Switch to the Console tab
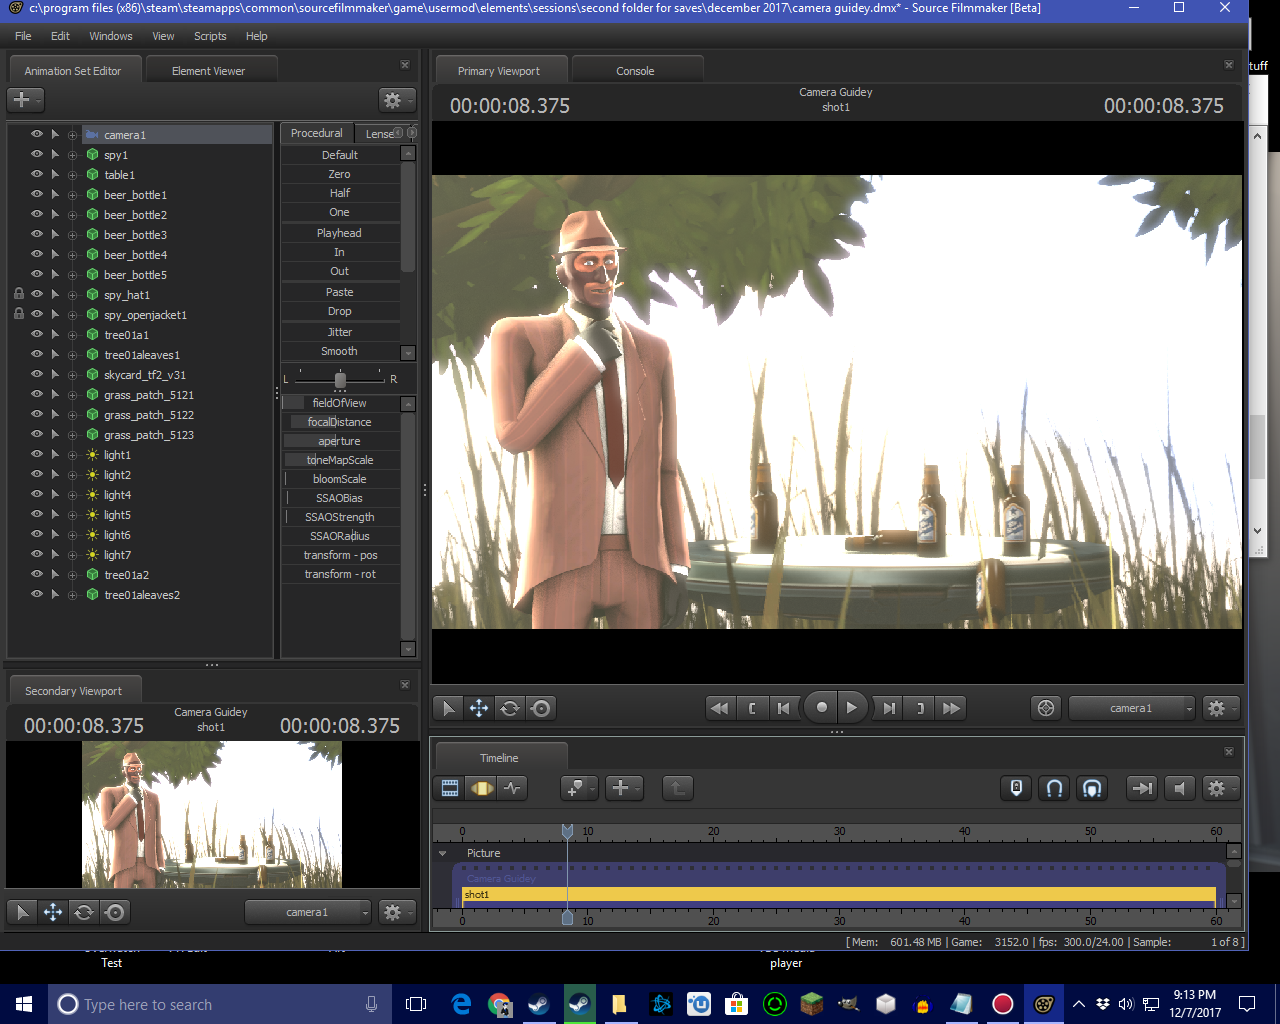This screenshot has height=1024, width=1280. click(635, 71)
